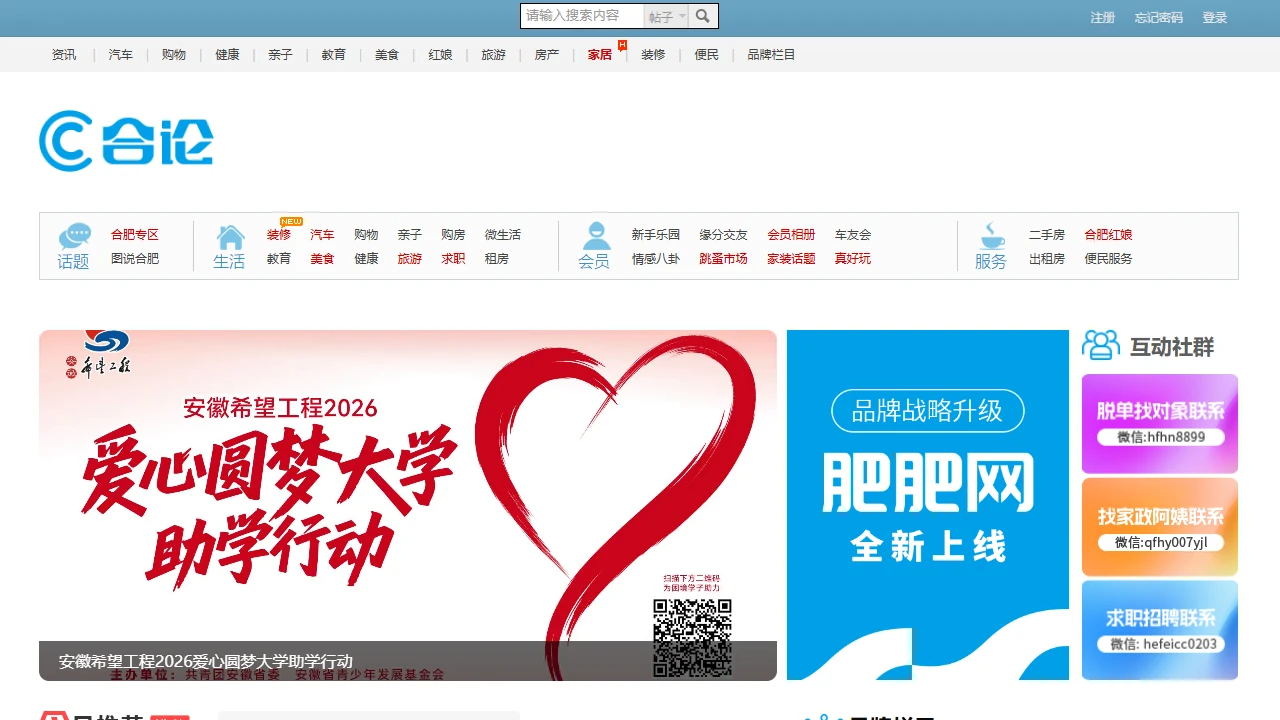Open the 图说合肥 link
Viewport: 1280px width, 720px height.
pos(135,259)
